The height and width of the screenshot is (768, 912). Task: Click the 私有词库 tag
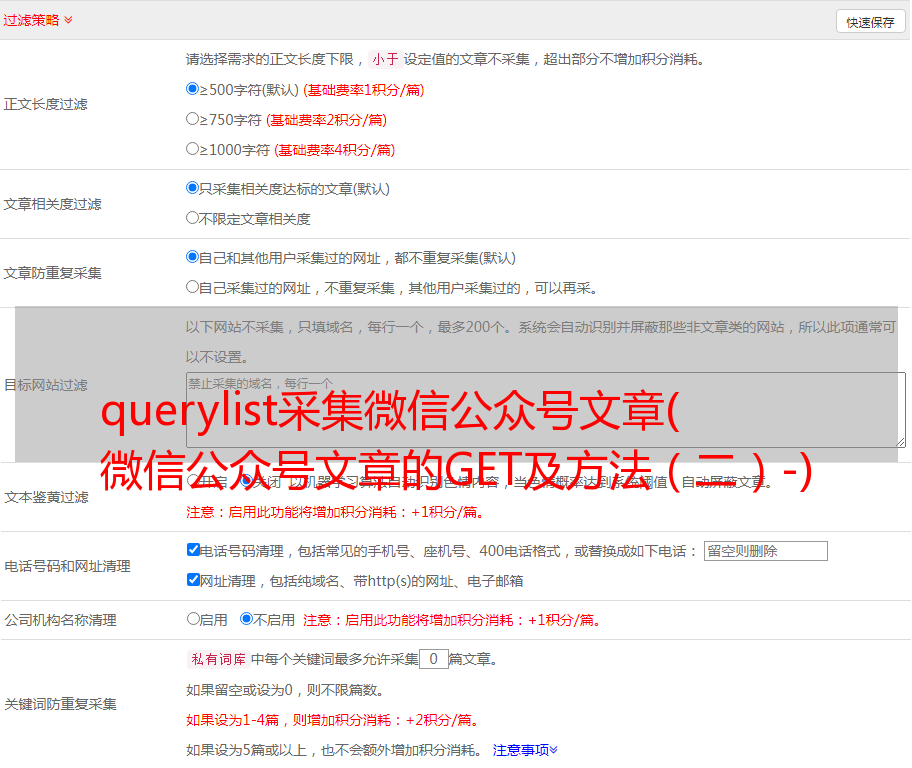point(219,659)
